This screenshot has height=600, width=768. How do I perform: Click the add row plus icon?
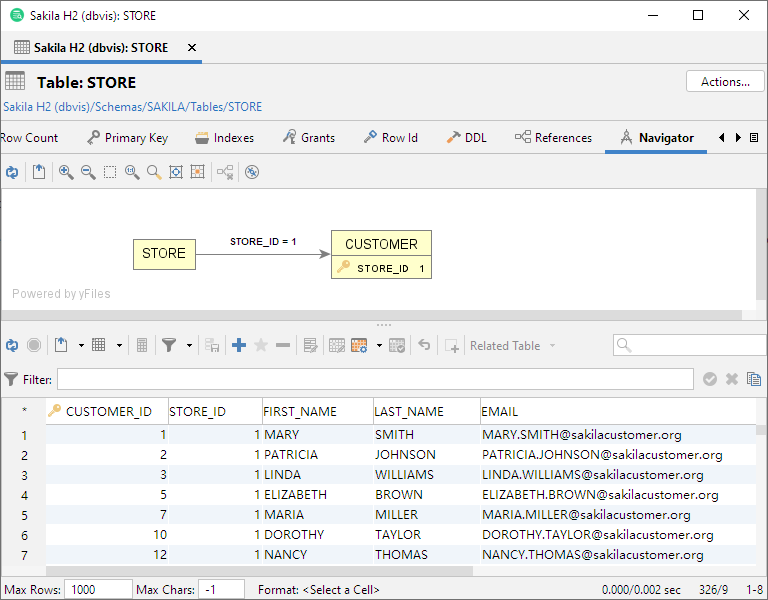click(239, 345)
